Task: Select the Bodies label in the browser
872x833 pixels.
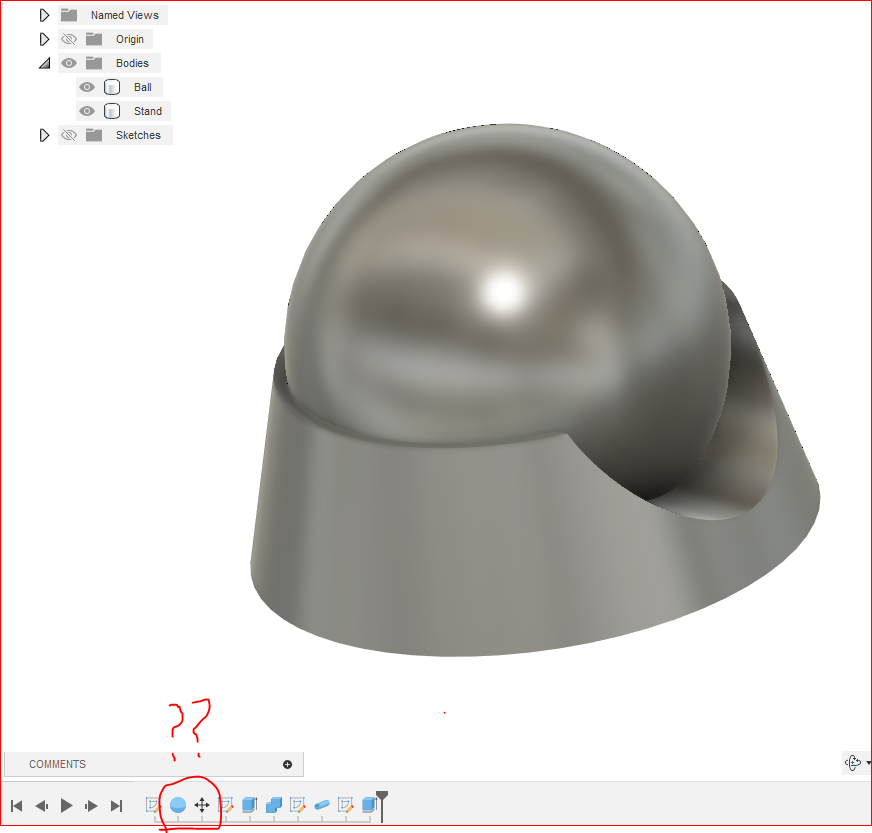Action: 132,63
